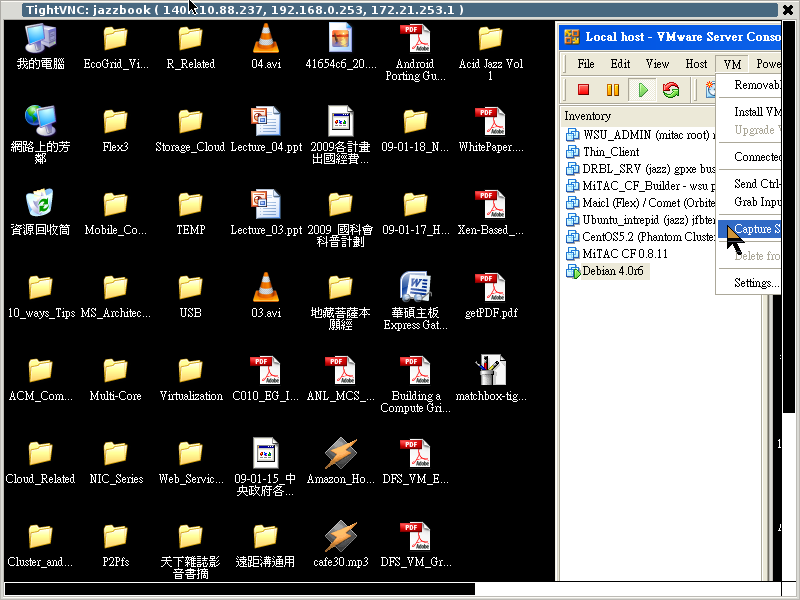Select the 03.avi VLC media file
Viewport: 800px width, 600px height.
click(x=266, y=295)
